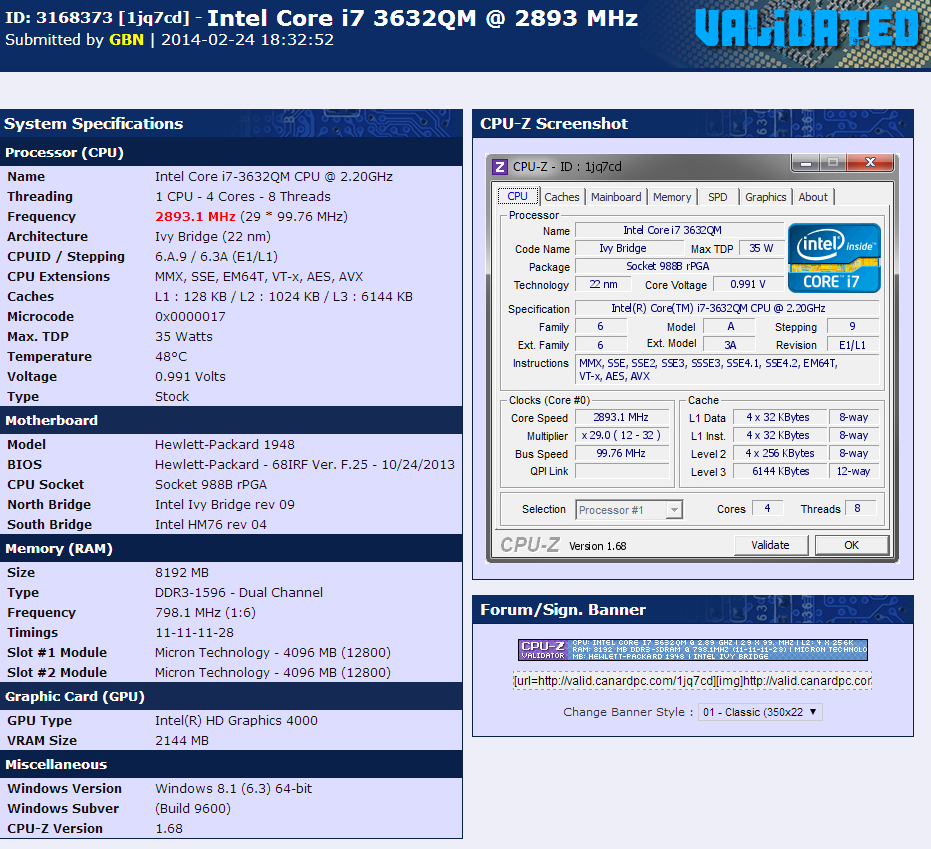Click the Slot #1 Module Micron Technology row
931x849 pixels.
pyautogui.click(x=231, y=652)
